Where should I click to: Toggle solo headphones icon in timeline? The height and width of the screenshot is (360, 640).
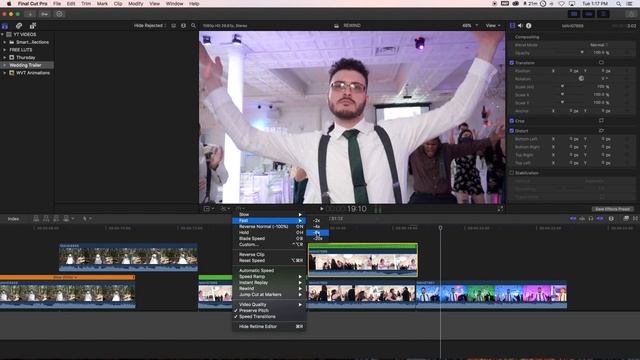tap(591, 219)
